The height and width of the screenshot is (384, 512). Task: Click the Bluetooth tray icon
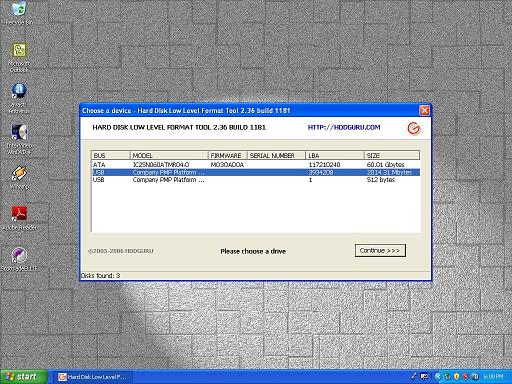[x=475, y=377]
